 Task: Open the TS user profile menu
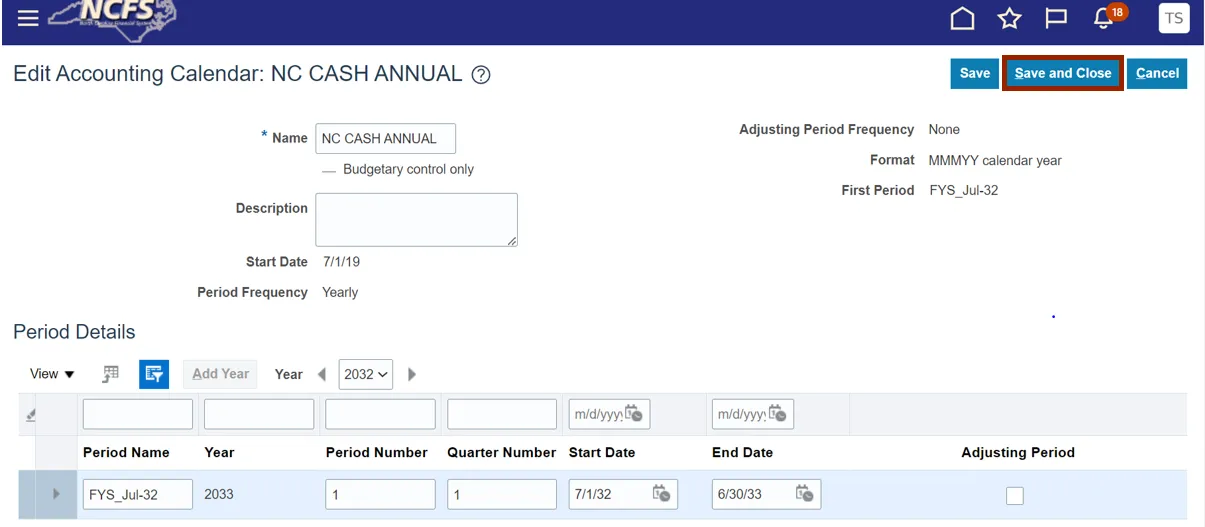1173,18
